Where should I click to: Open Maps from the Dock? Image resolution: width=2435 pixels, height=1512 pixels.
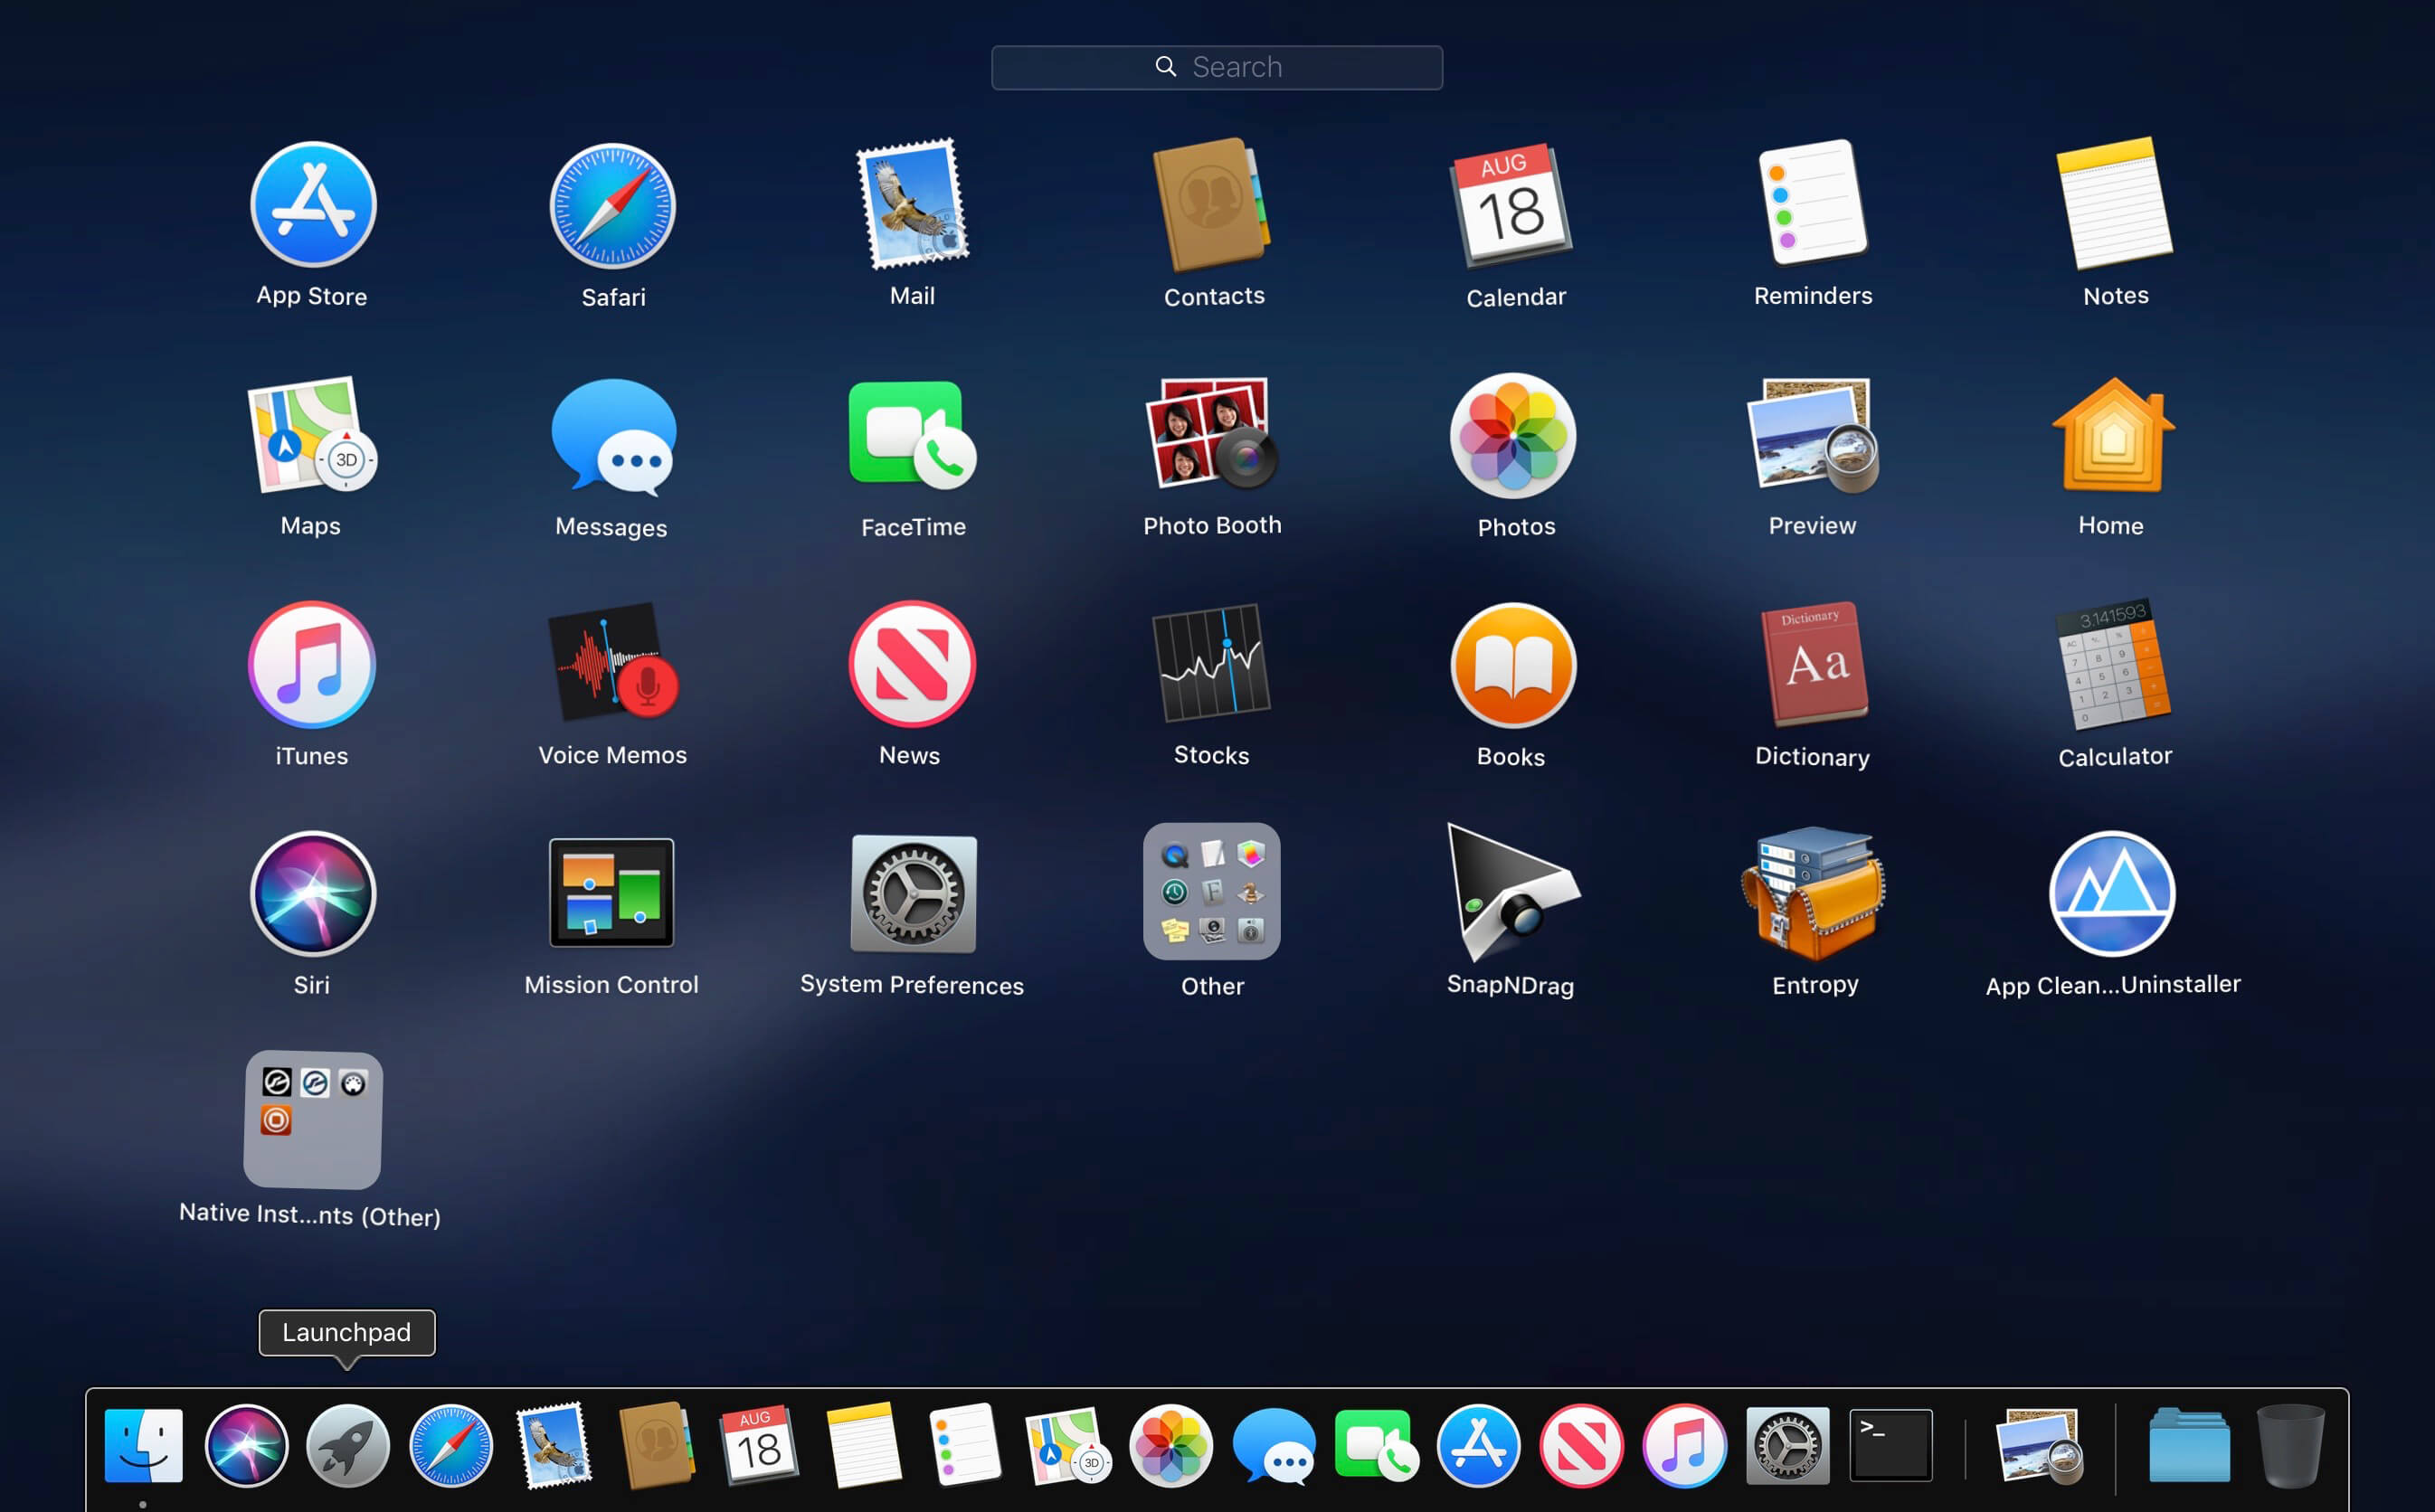1068,1446
